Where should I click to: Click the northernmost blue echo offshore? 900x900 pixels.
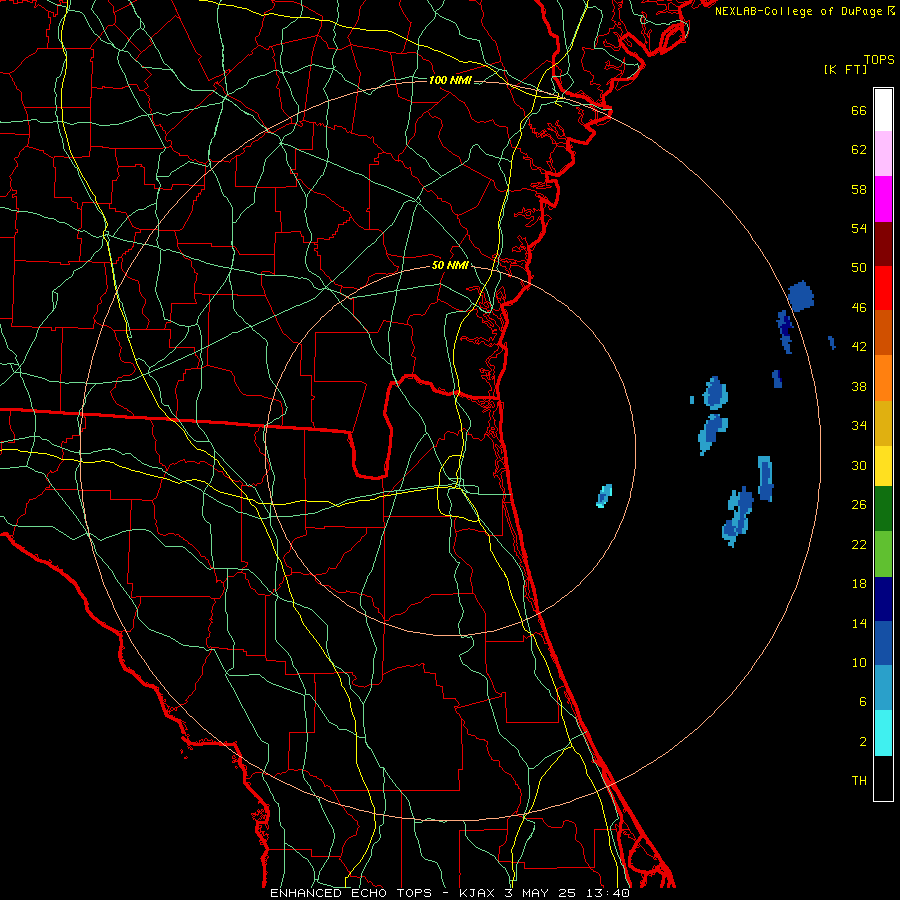801,297
